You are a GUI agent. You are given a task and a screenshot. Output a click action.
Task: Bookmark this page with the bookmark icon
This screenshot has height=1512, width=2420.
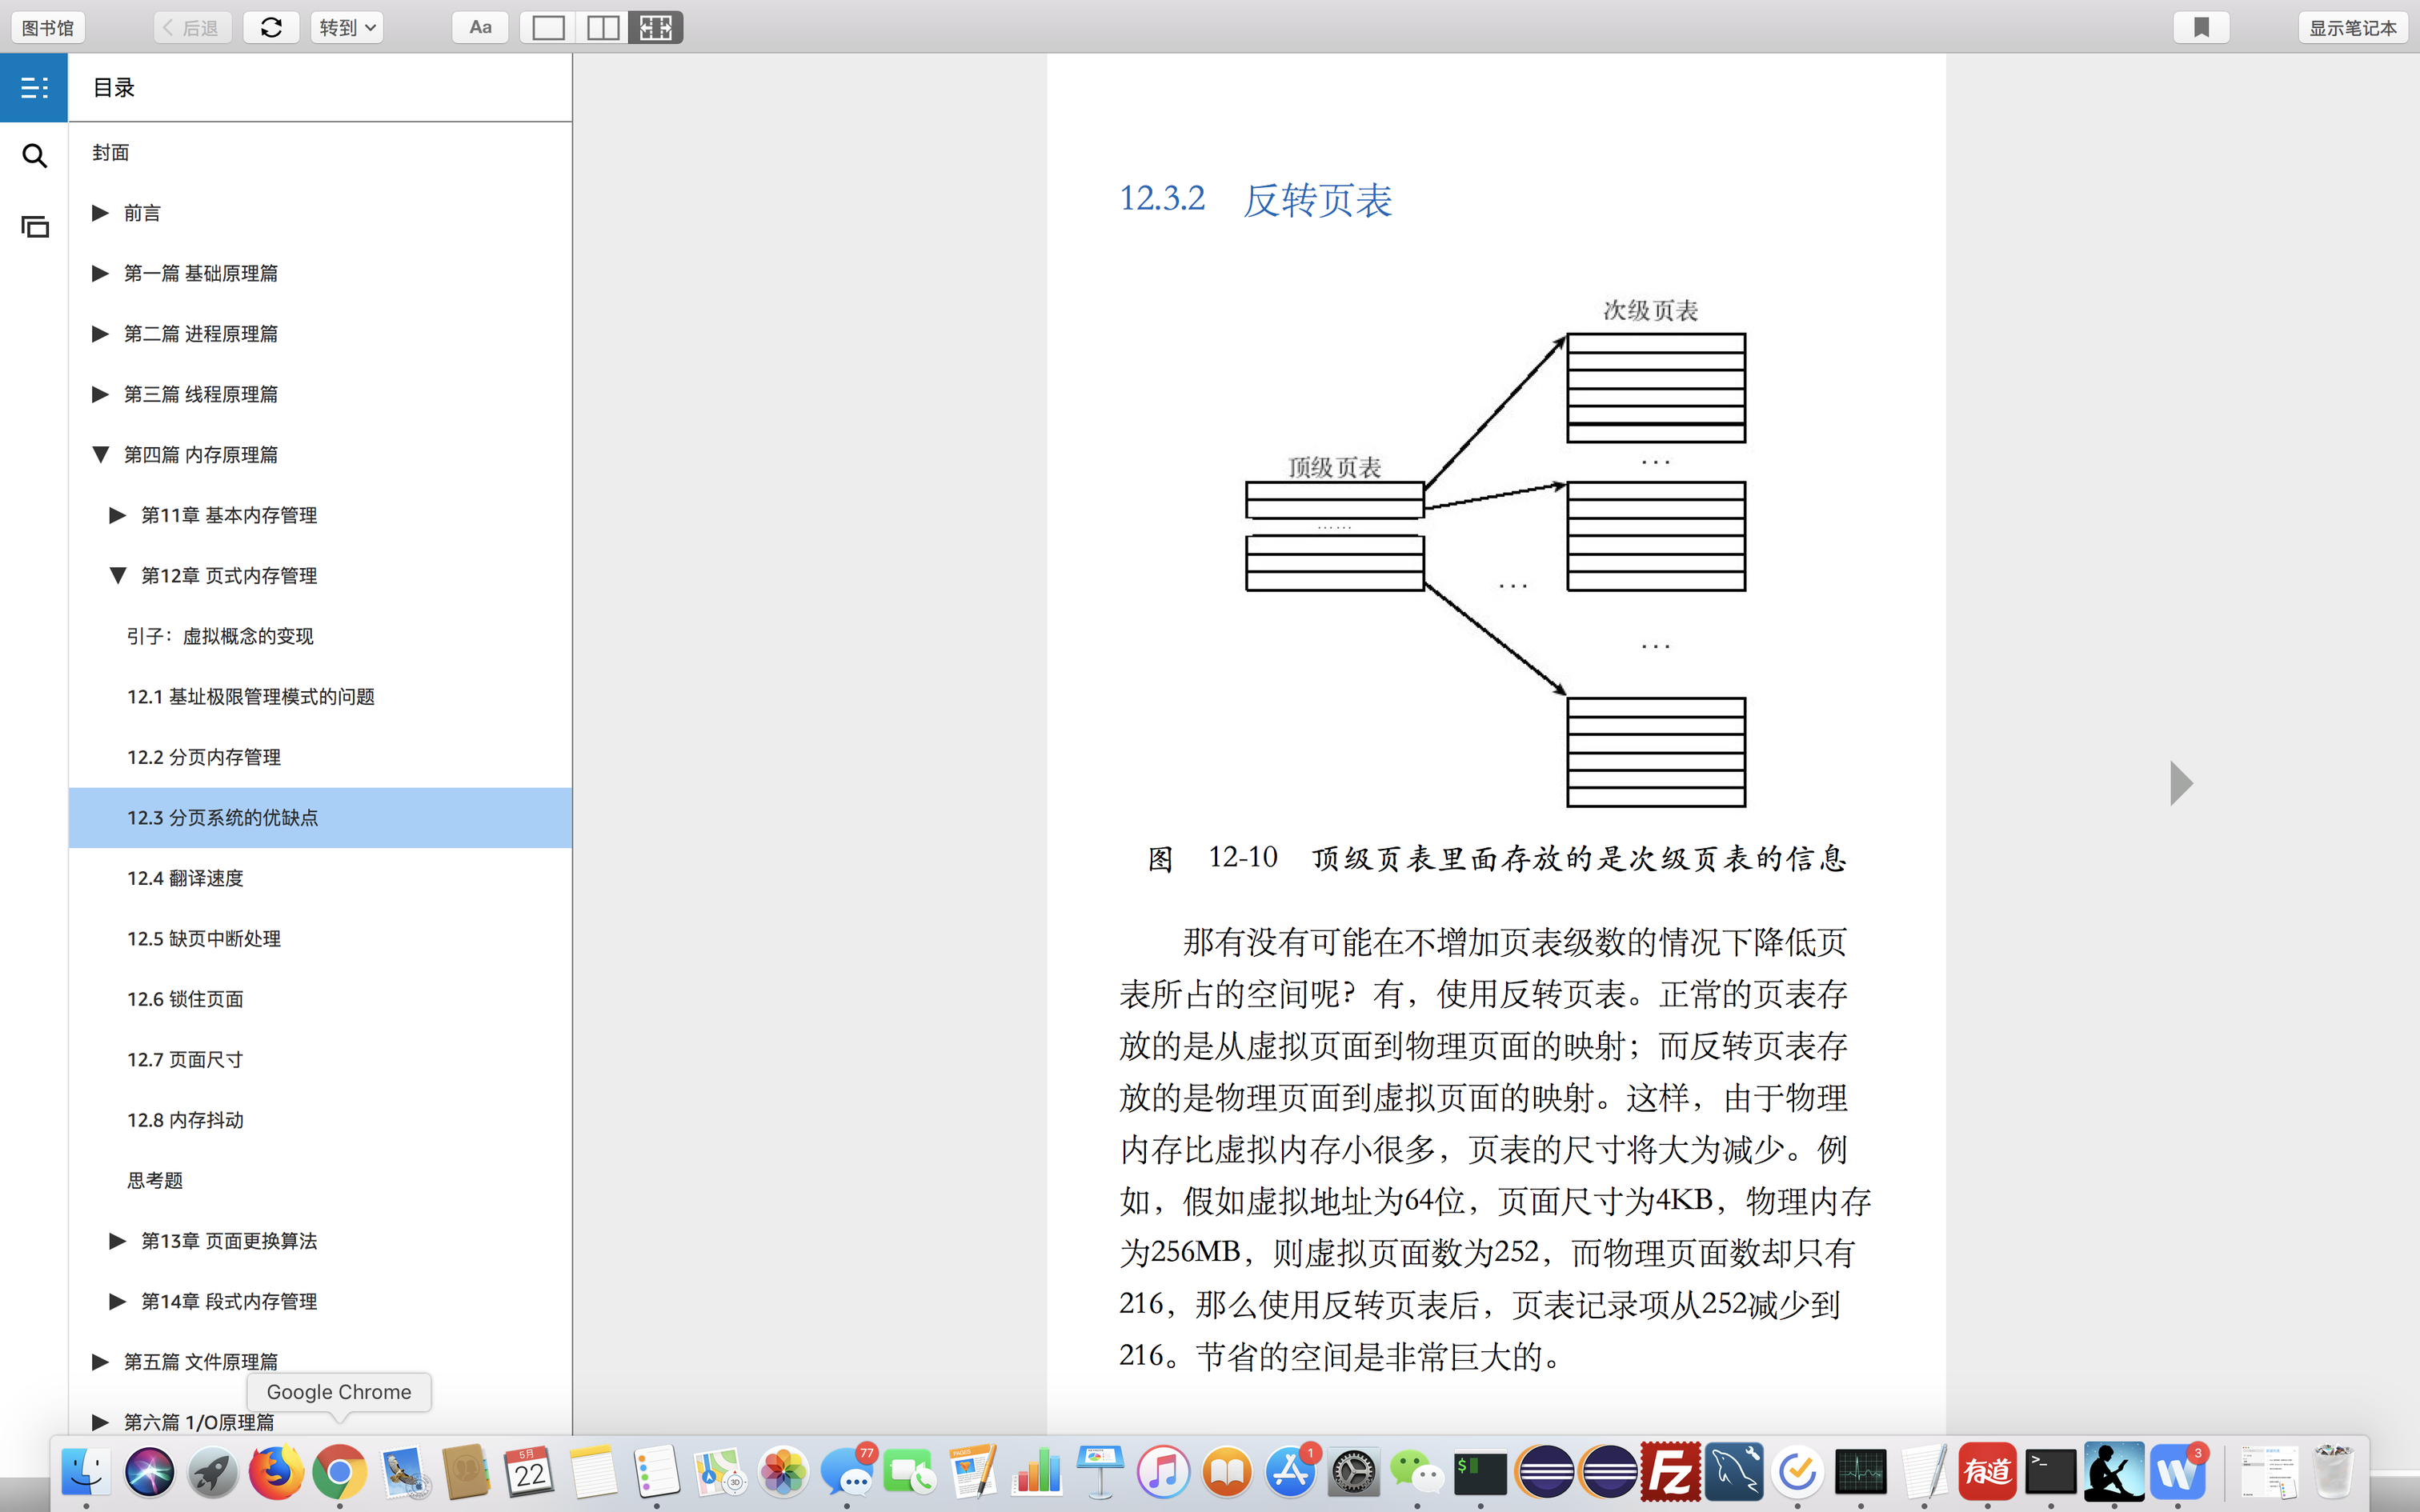pyautogui.click(x=2201, y=27)
